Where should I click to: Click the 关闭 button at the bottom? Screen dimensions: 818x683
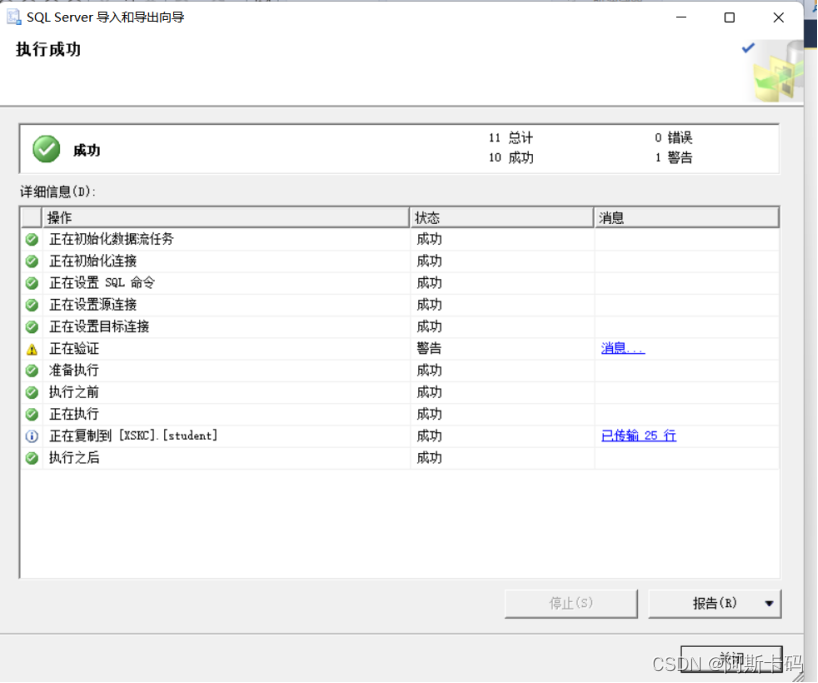(731, 659)
